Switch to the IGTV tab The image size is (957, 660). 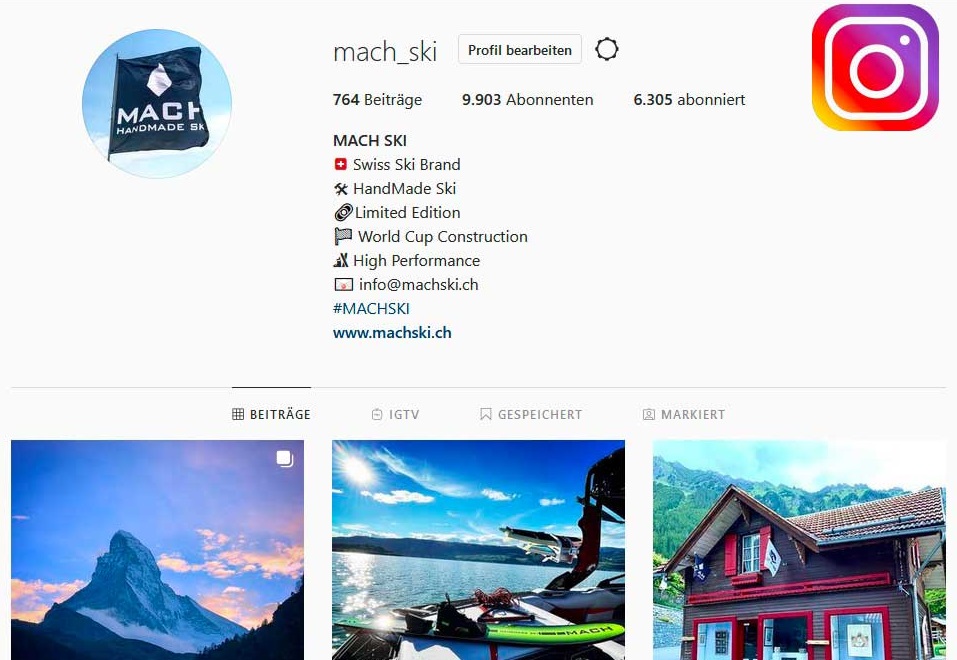[395, 415]
